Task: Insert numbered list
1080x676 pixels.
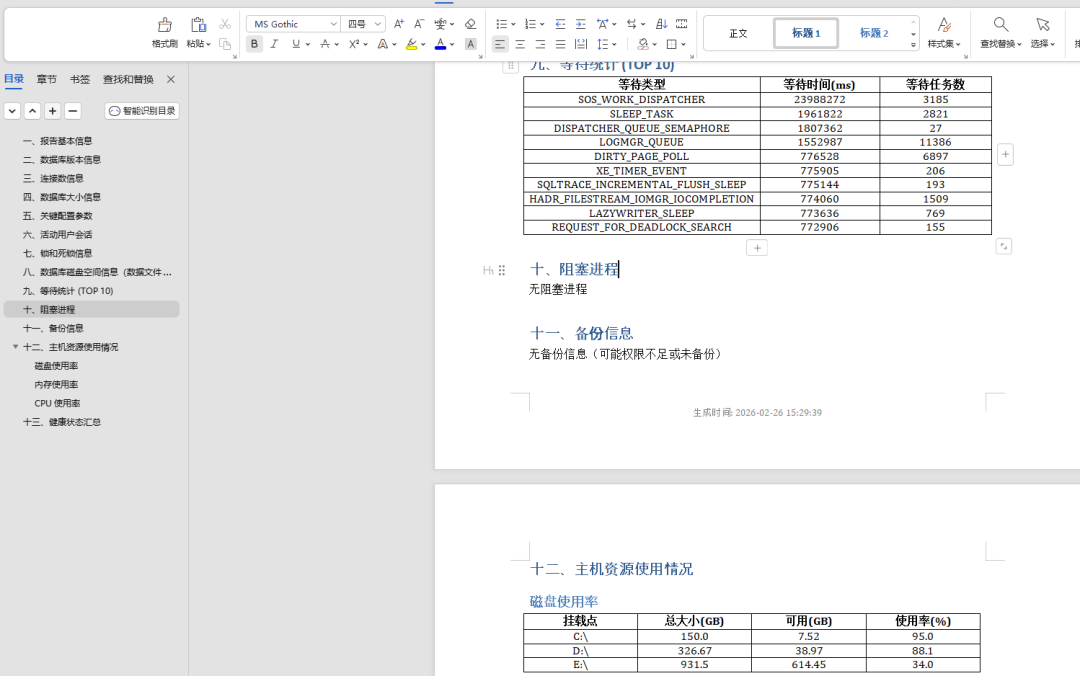Action: tap(530, 24)
